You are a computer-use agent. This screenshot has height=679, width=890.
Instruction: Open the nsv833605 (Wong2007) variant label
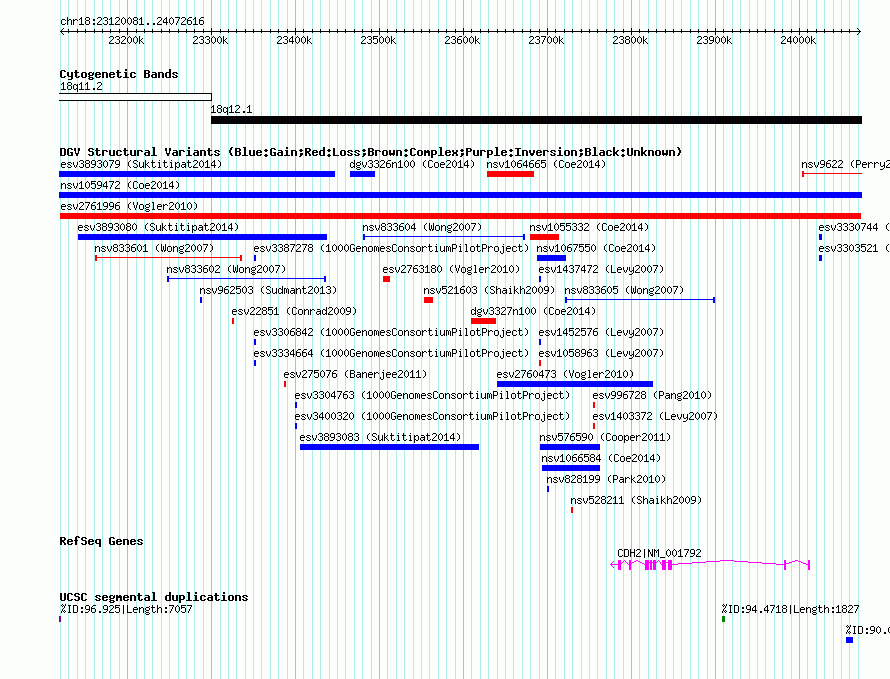point(624,290)
